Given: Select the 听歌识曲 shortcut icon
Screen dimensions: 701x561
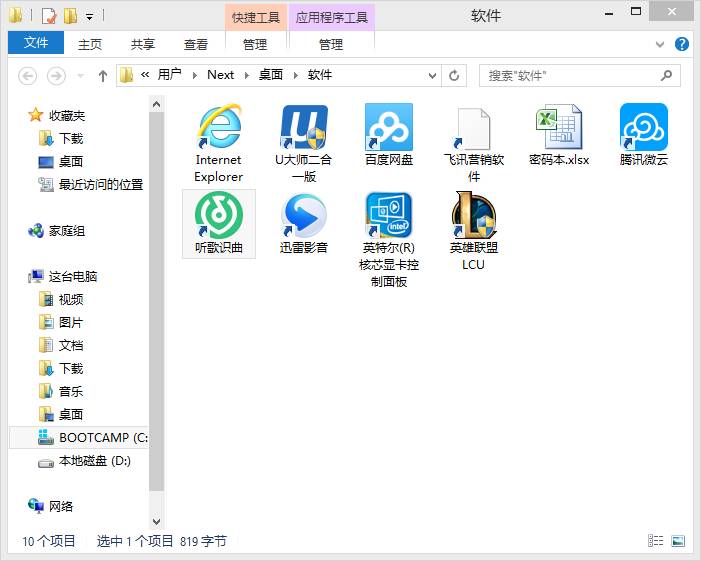Looking at the screenshot, I should coord(219,224).
